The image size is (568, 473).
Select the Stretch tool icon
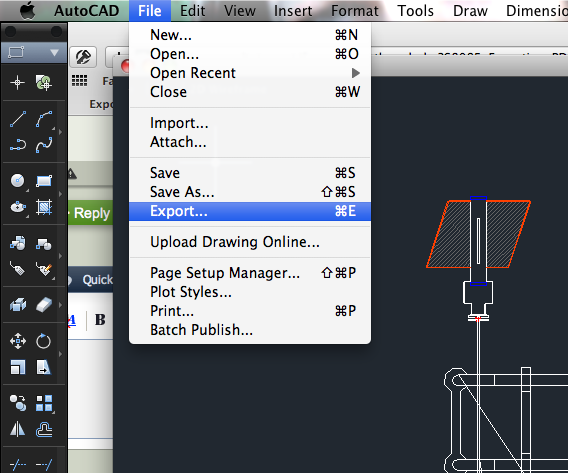44,367
